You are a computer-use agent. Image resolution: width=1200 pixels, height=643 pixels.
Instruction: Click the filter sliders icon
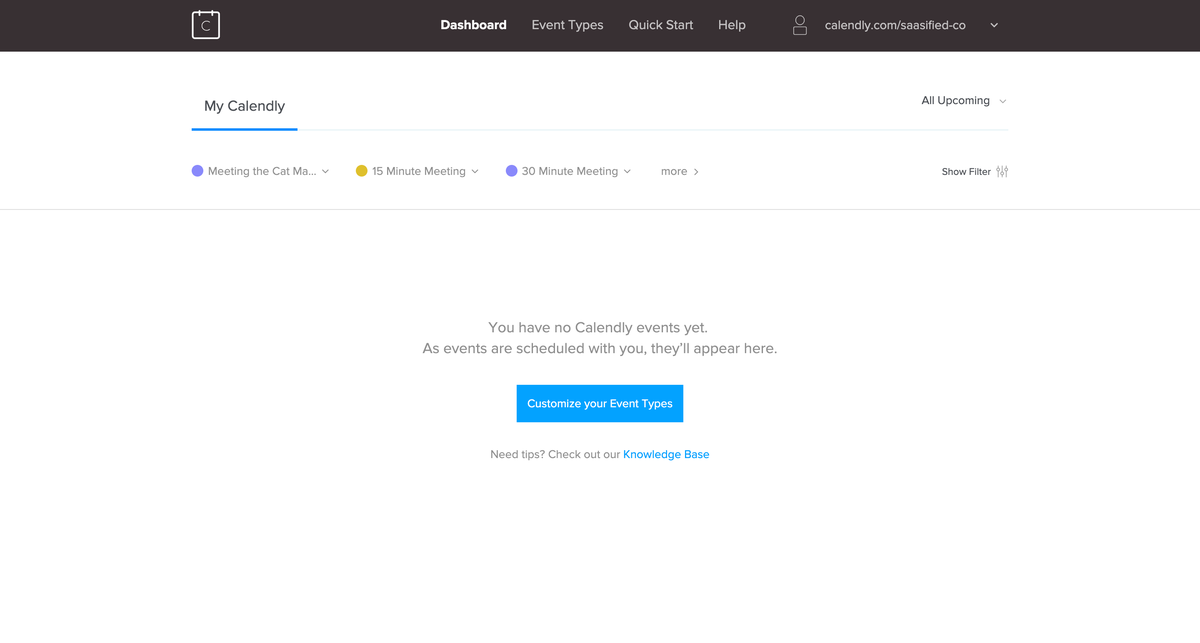point(1002,171)
